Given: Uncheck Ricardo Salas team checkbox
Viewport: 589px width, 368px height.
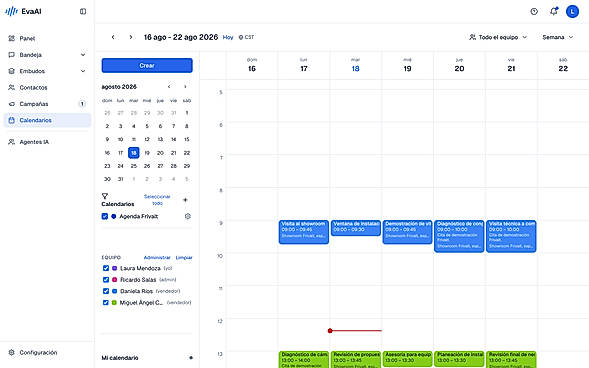Looking at the screenshot, I should [x=106, y=280].
